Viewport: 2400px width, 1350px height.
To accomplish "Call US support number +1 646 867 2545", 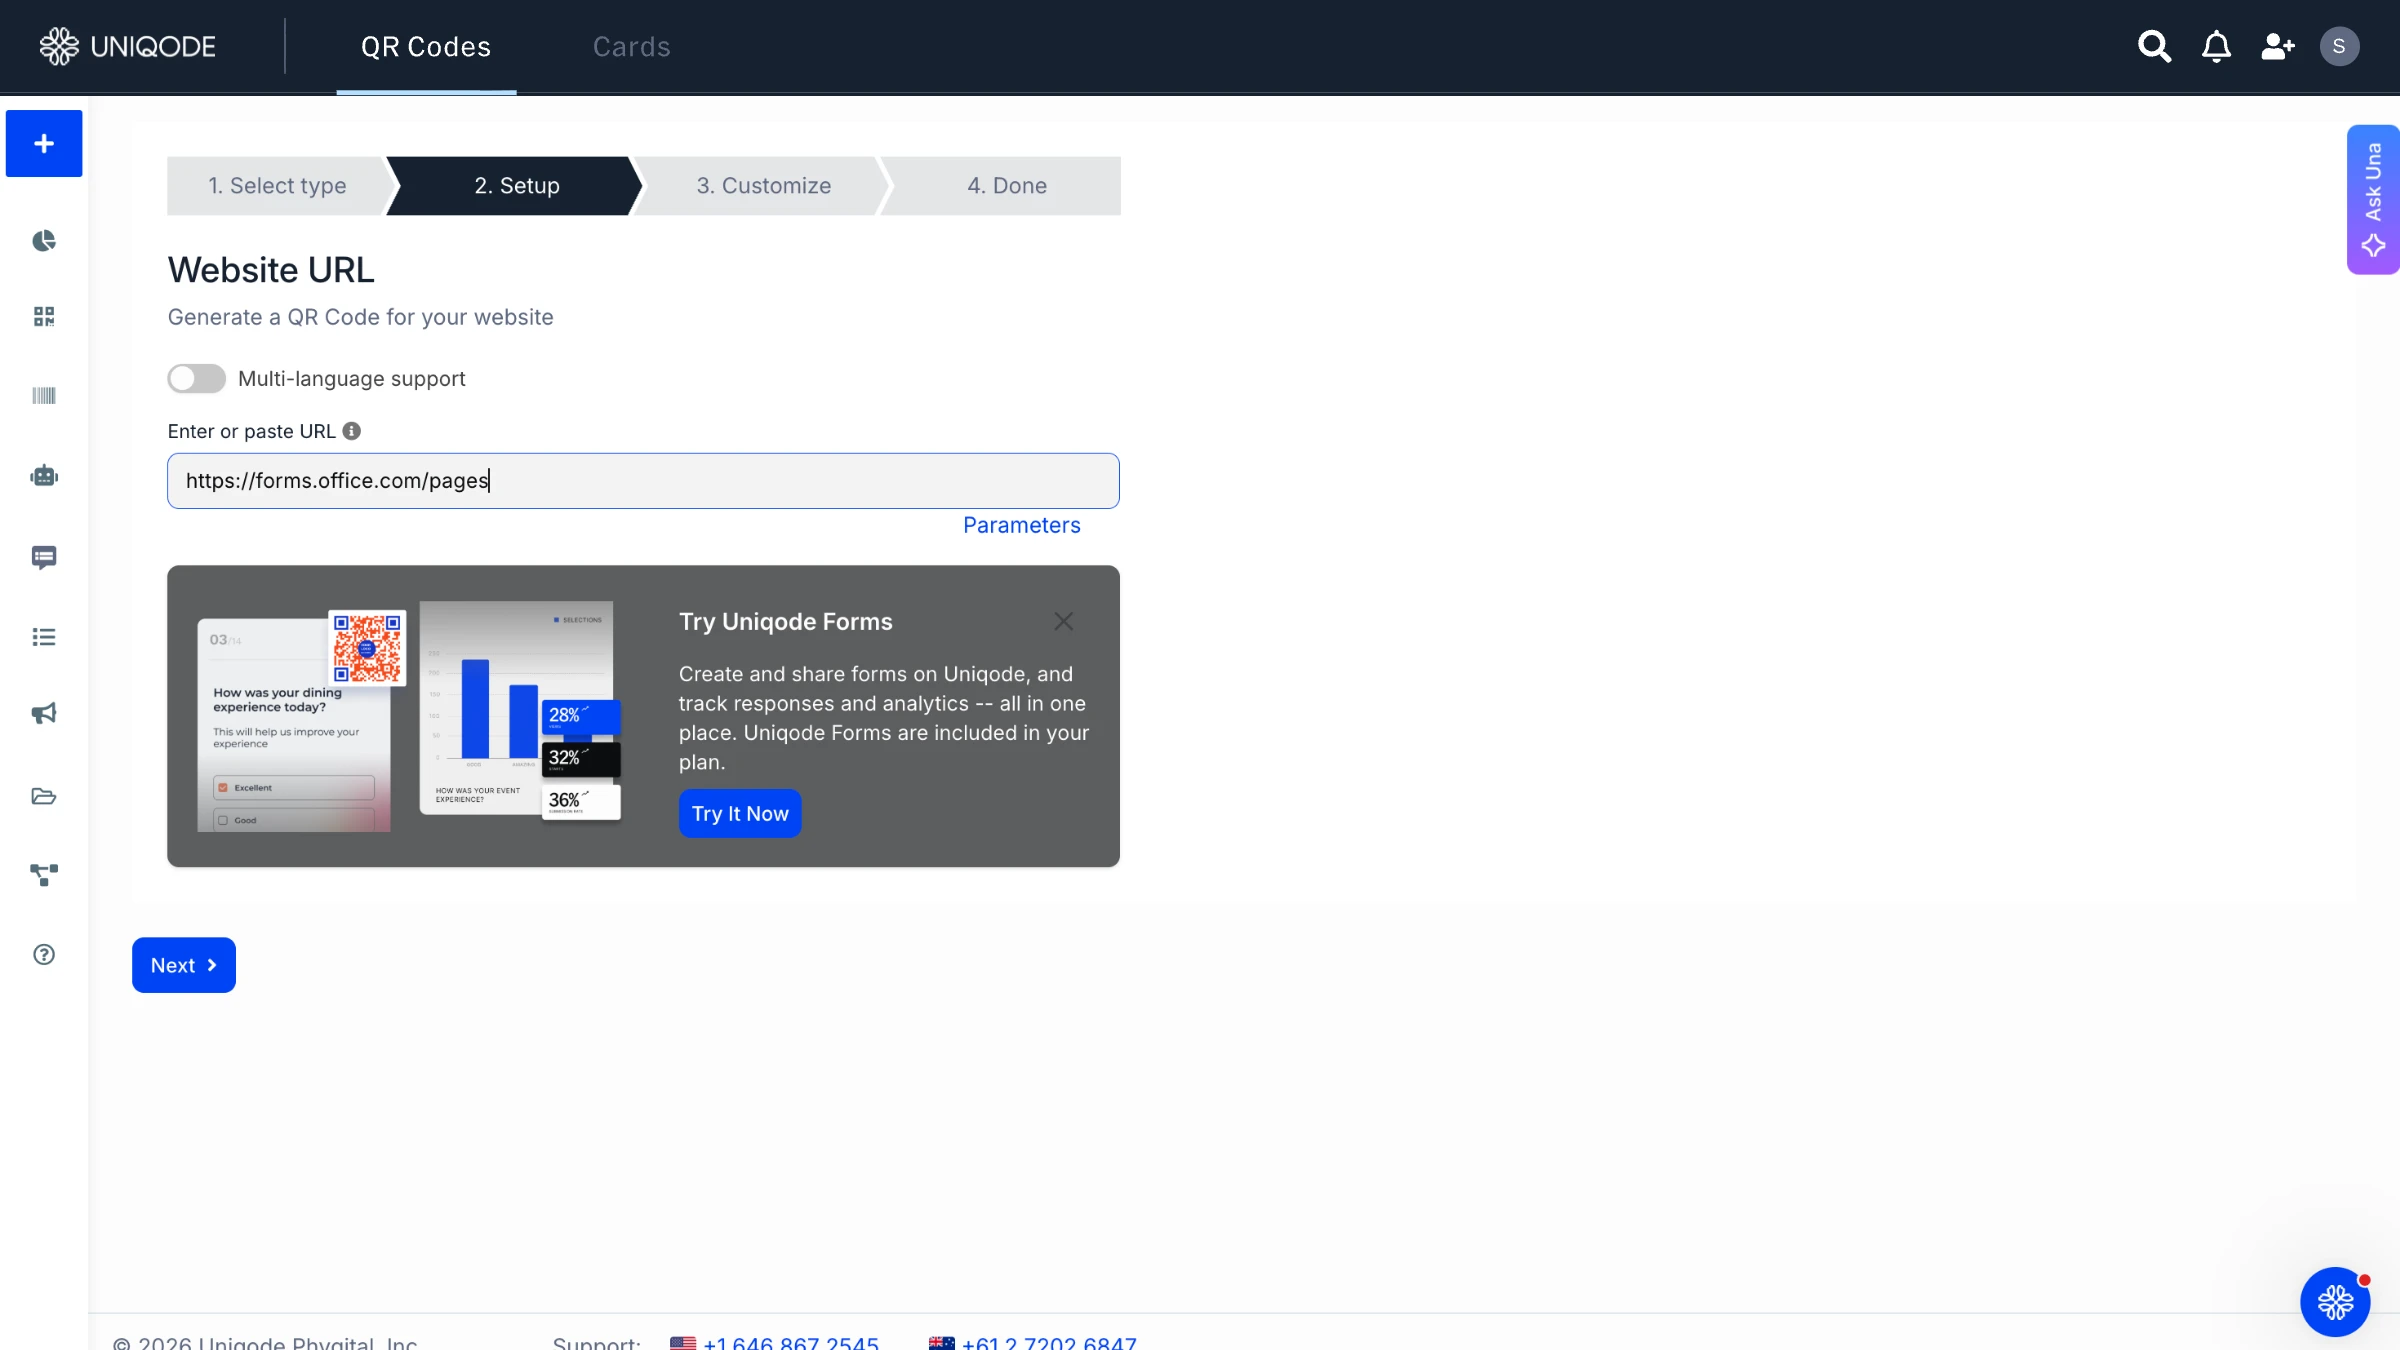I will click(x=790, y=1343).
